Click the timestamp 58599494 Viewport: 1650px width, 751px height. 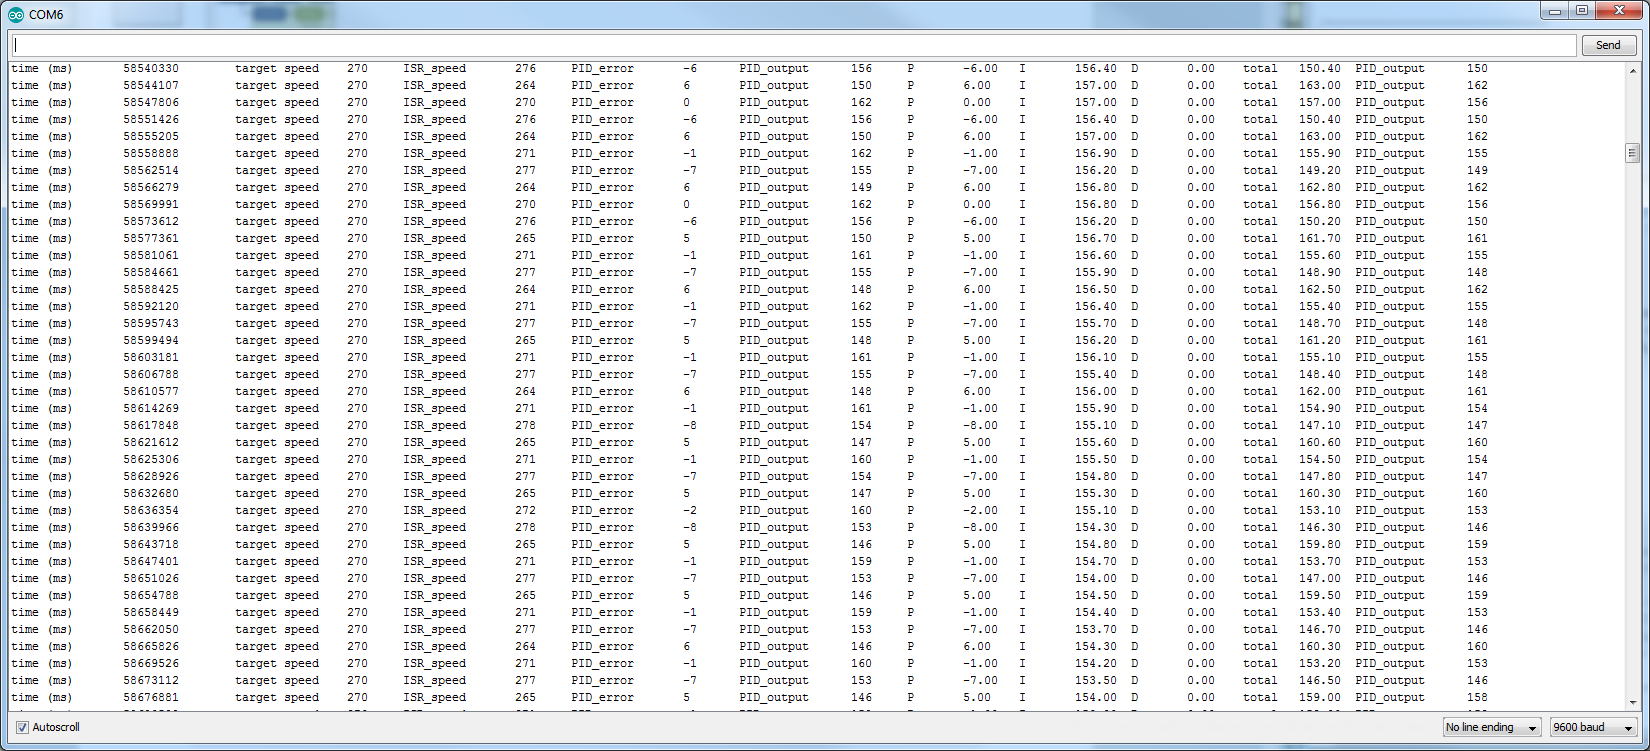151,340
